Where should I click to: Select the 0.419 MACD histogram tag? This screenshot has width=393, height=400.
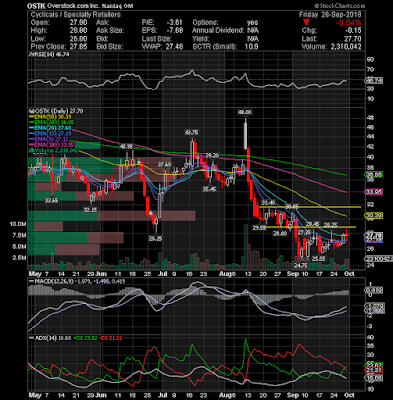[375, 290]
